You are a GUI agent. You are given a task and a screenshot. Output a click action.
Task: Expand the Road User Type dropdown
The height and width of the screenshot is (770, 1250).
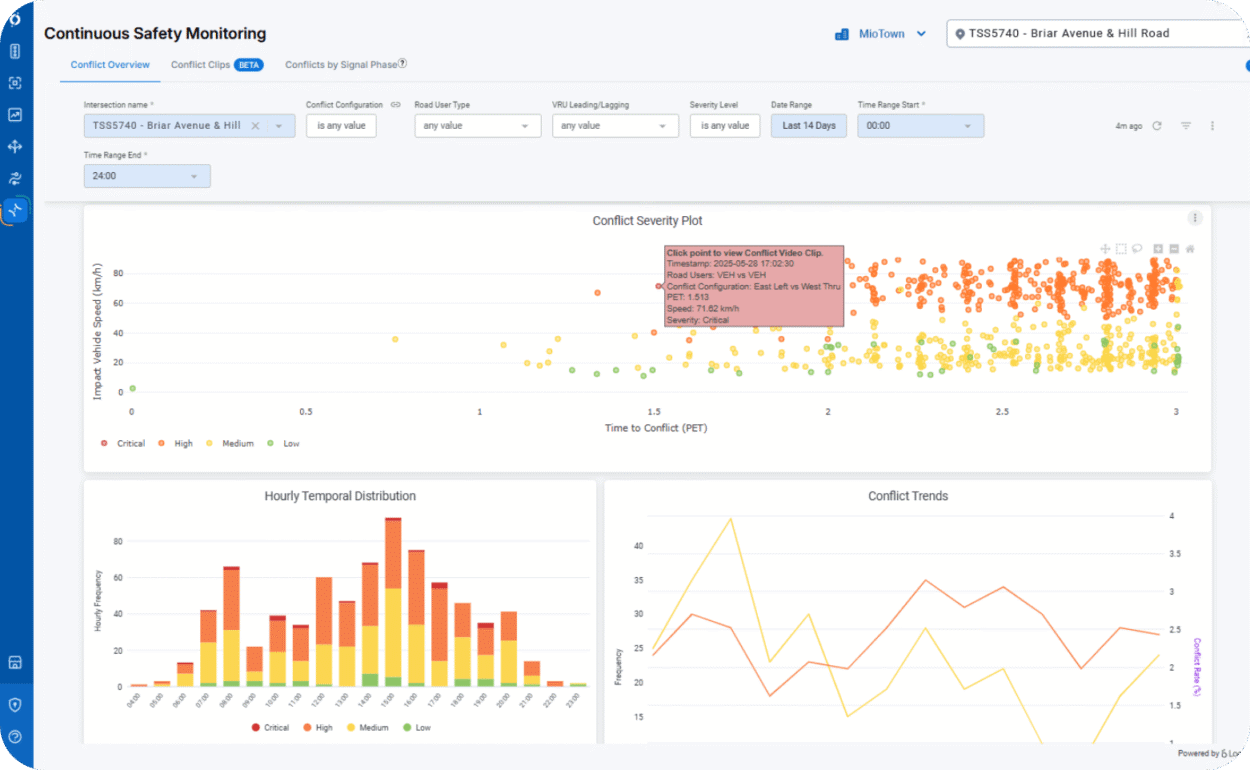(x=477, y=126)
